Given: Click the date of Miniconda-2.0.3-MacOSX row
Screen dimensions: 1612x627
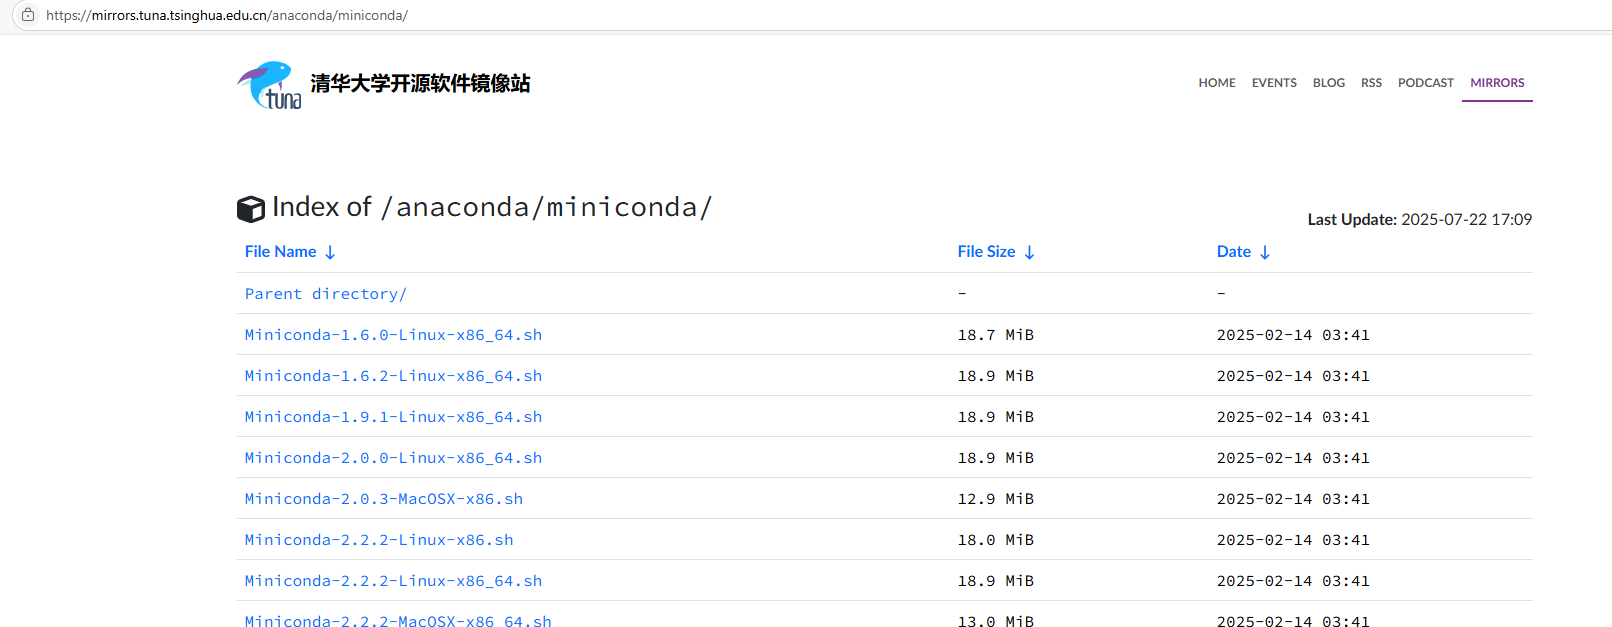Looking at the screenshot, I should pyautogui.click(x=1293, y=499).
